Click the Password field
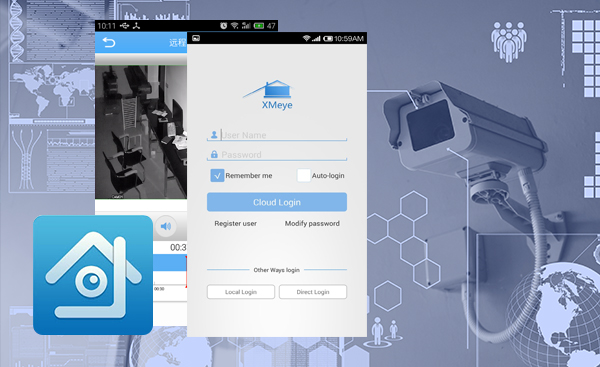This screenshot has height=367, width=600. coord(277,154)
